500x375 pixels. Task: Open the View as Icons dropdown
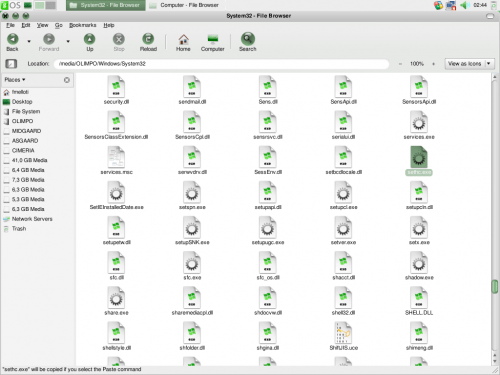pyautogui.click(x=469, y=64)
